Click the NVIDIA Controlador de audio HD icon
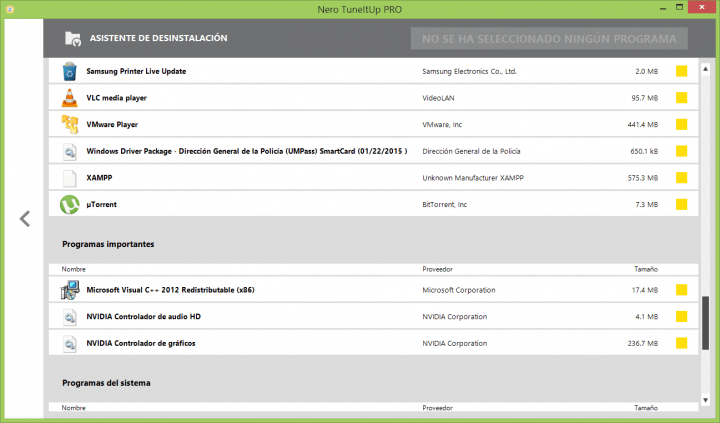 click(x=69, y=316)
